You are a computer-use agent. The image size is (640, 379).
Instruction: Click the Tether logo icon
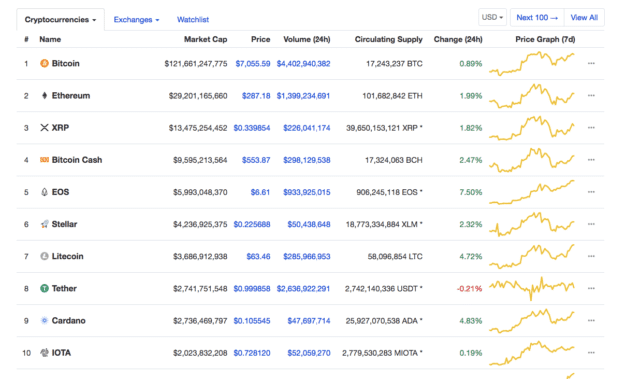(44, 288)
